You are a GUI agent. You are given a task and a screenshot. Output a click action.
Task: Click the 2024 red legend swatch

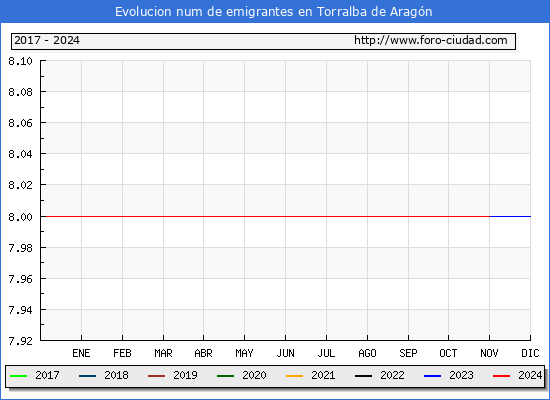[501, 376]
